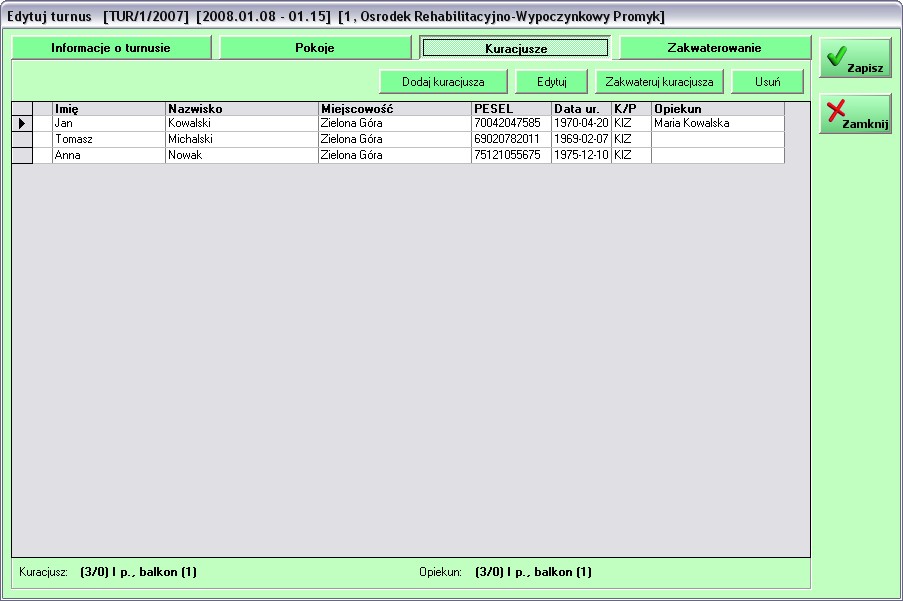903x601 pixels.
Task: Click the Edytuj button
Action: coord(551,82)
